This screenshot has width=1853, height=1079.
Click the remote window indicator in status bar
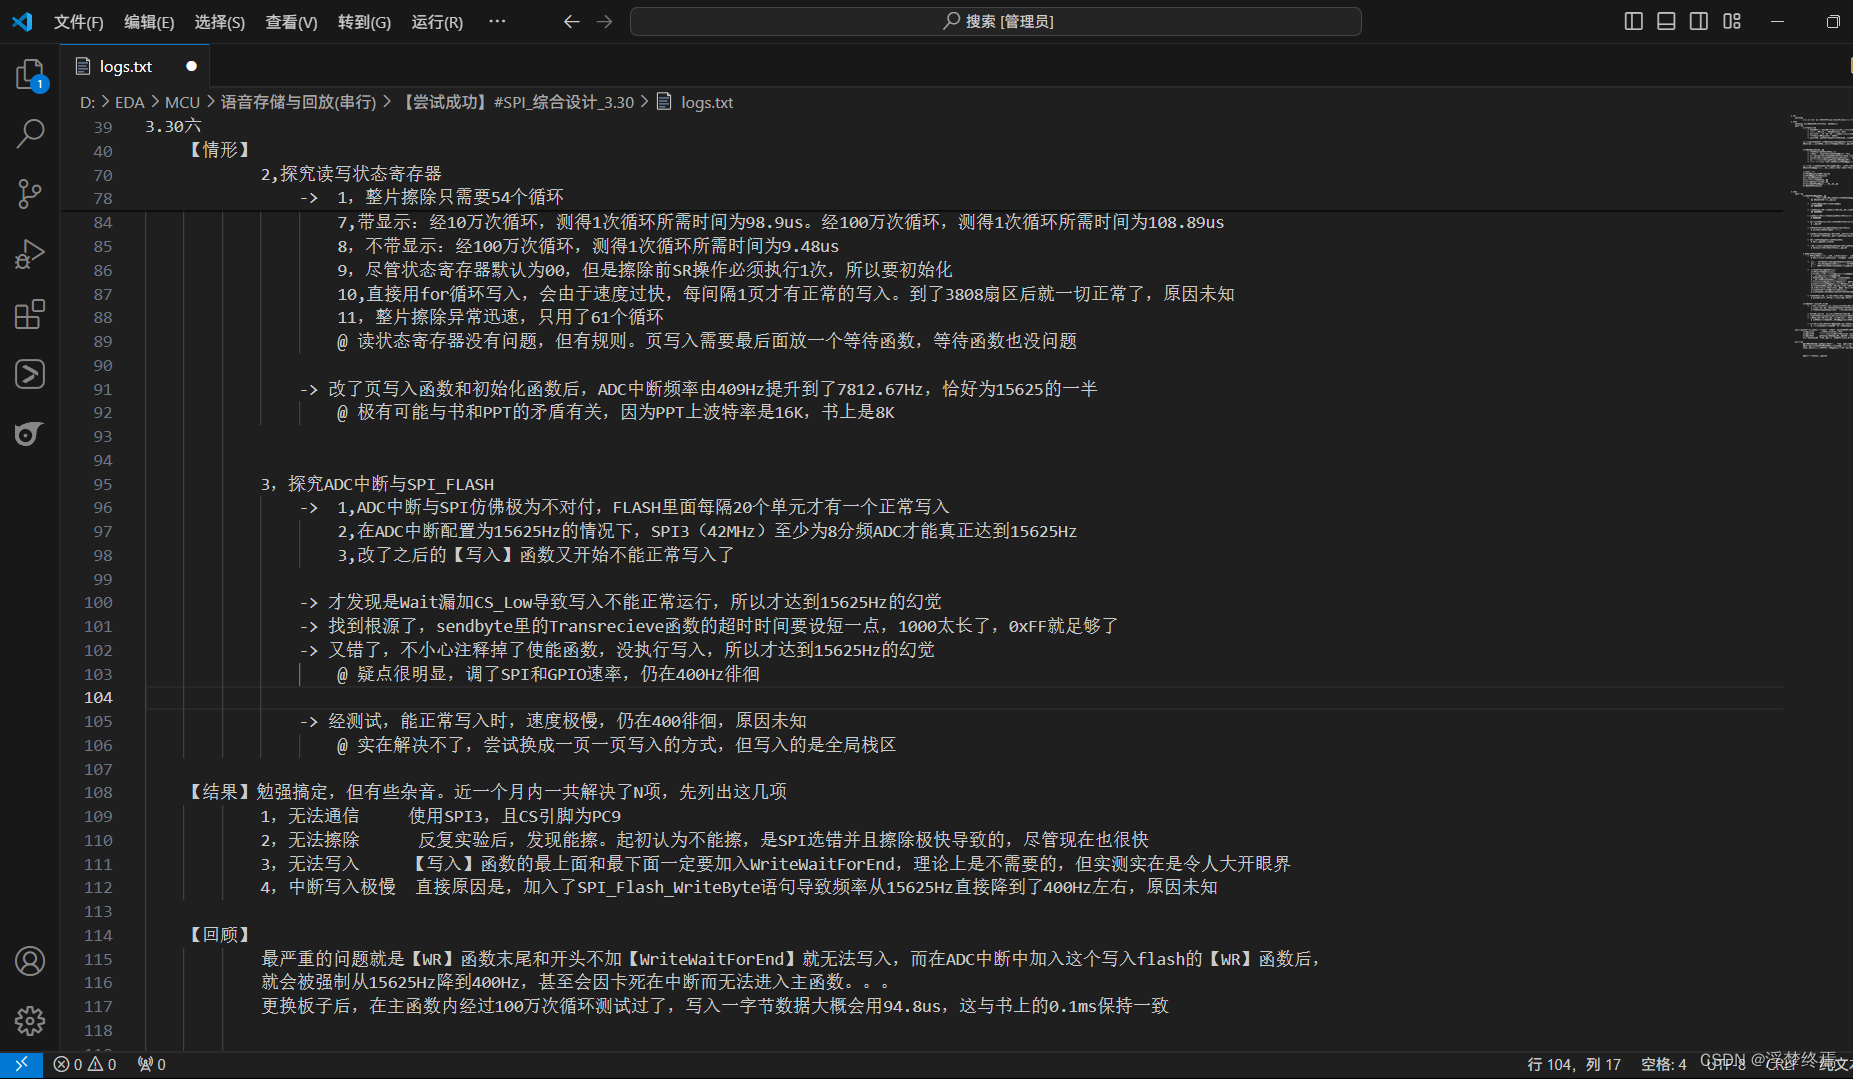(x=21, y=1064)
